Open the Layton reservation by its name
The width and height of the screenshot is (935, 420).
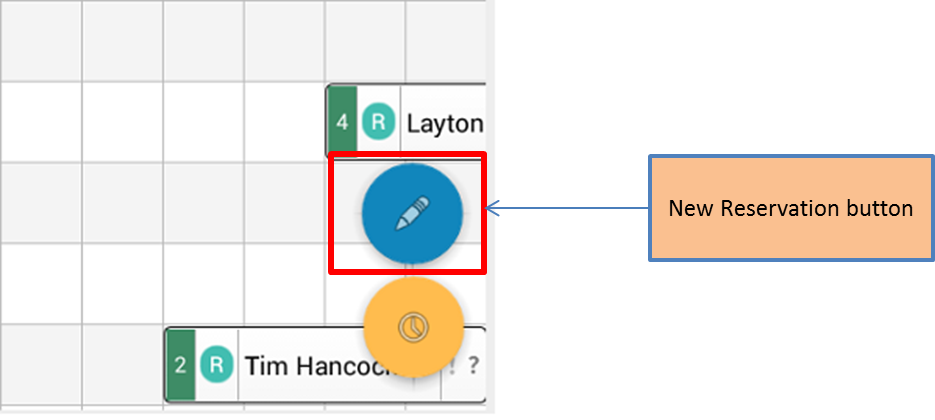[x=445, y=123]
